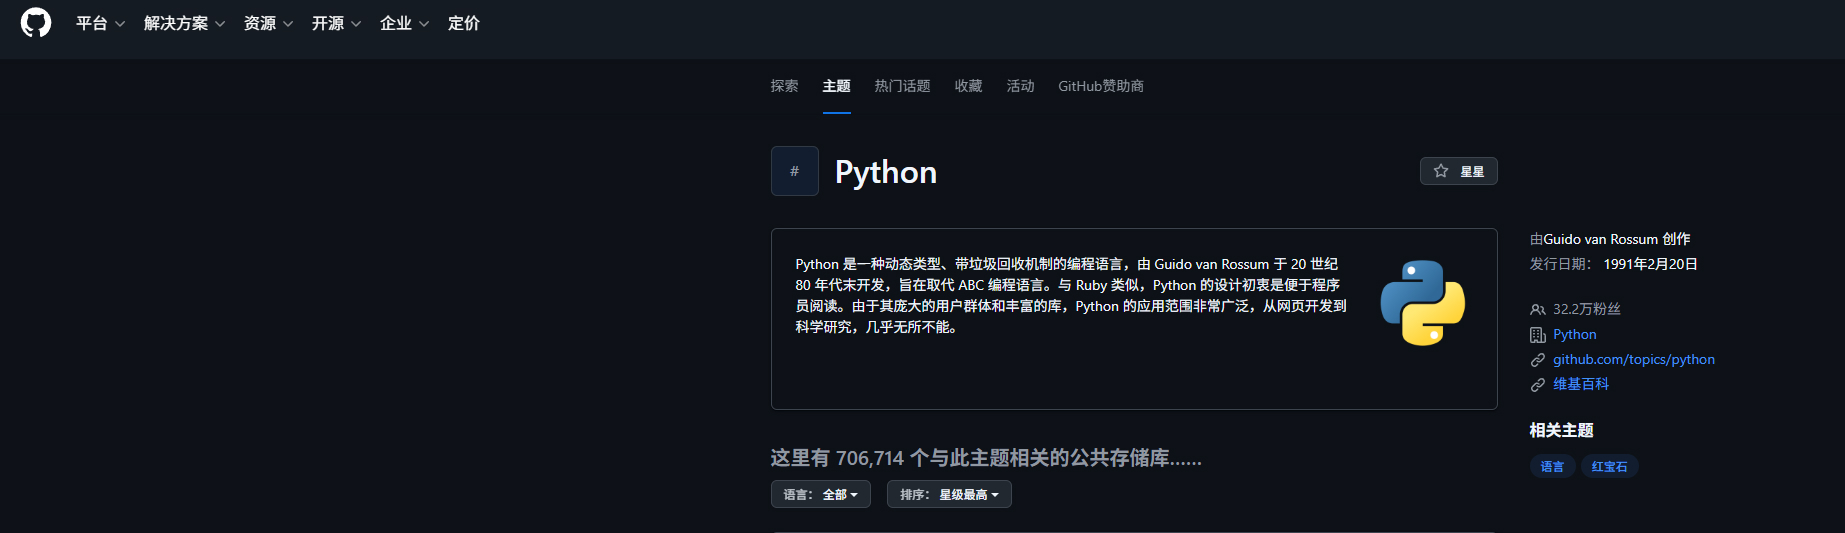Click the Python description paragraph
This screenshot has width=1845, height=533.
click(x=1071, y=295)
